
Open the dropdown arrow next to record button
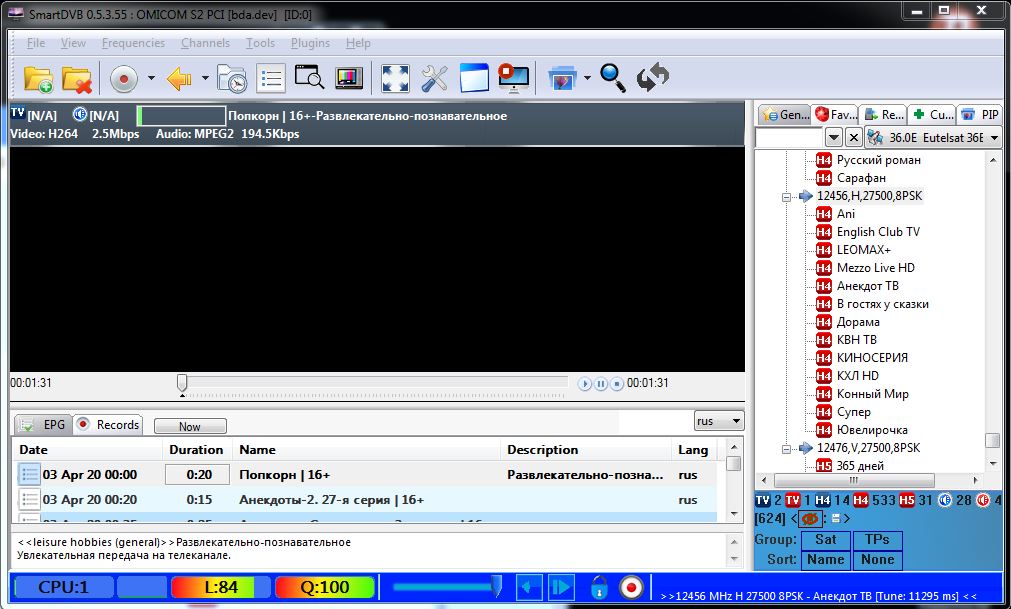pos(151,79)
